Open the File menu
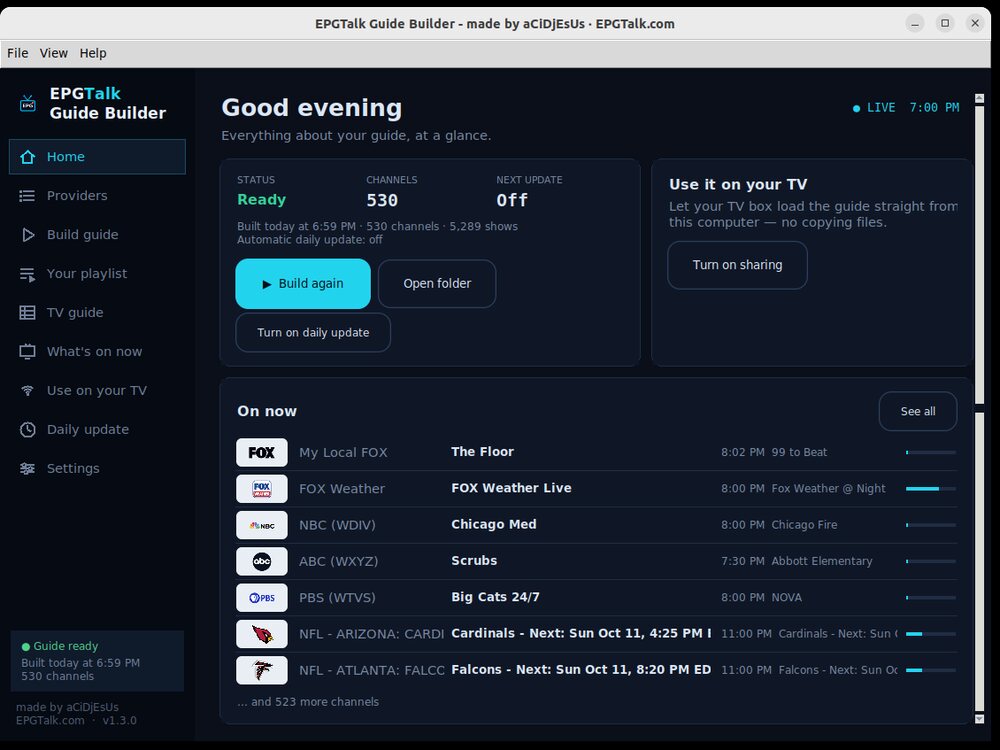This screenshot has width=1000, height=750. point(18,53)
